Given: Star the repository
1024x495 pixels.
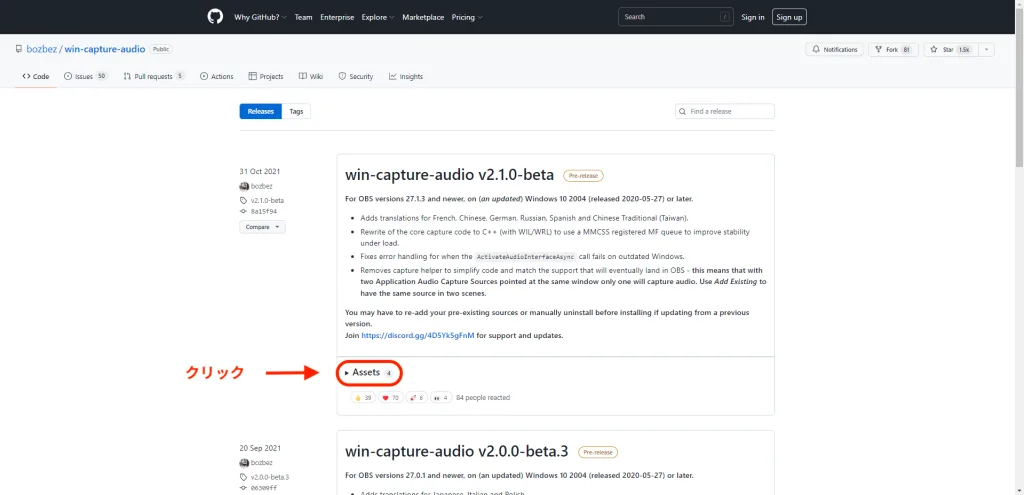Looking at the screenshot, I should pyautogui.click(x=950, y=50).
